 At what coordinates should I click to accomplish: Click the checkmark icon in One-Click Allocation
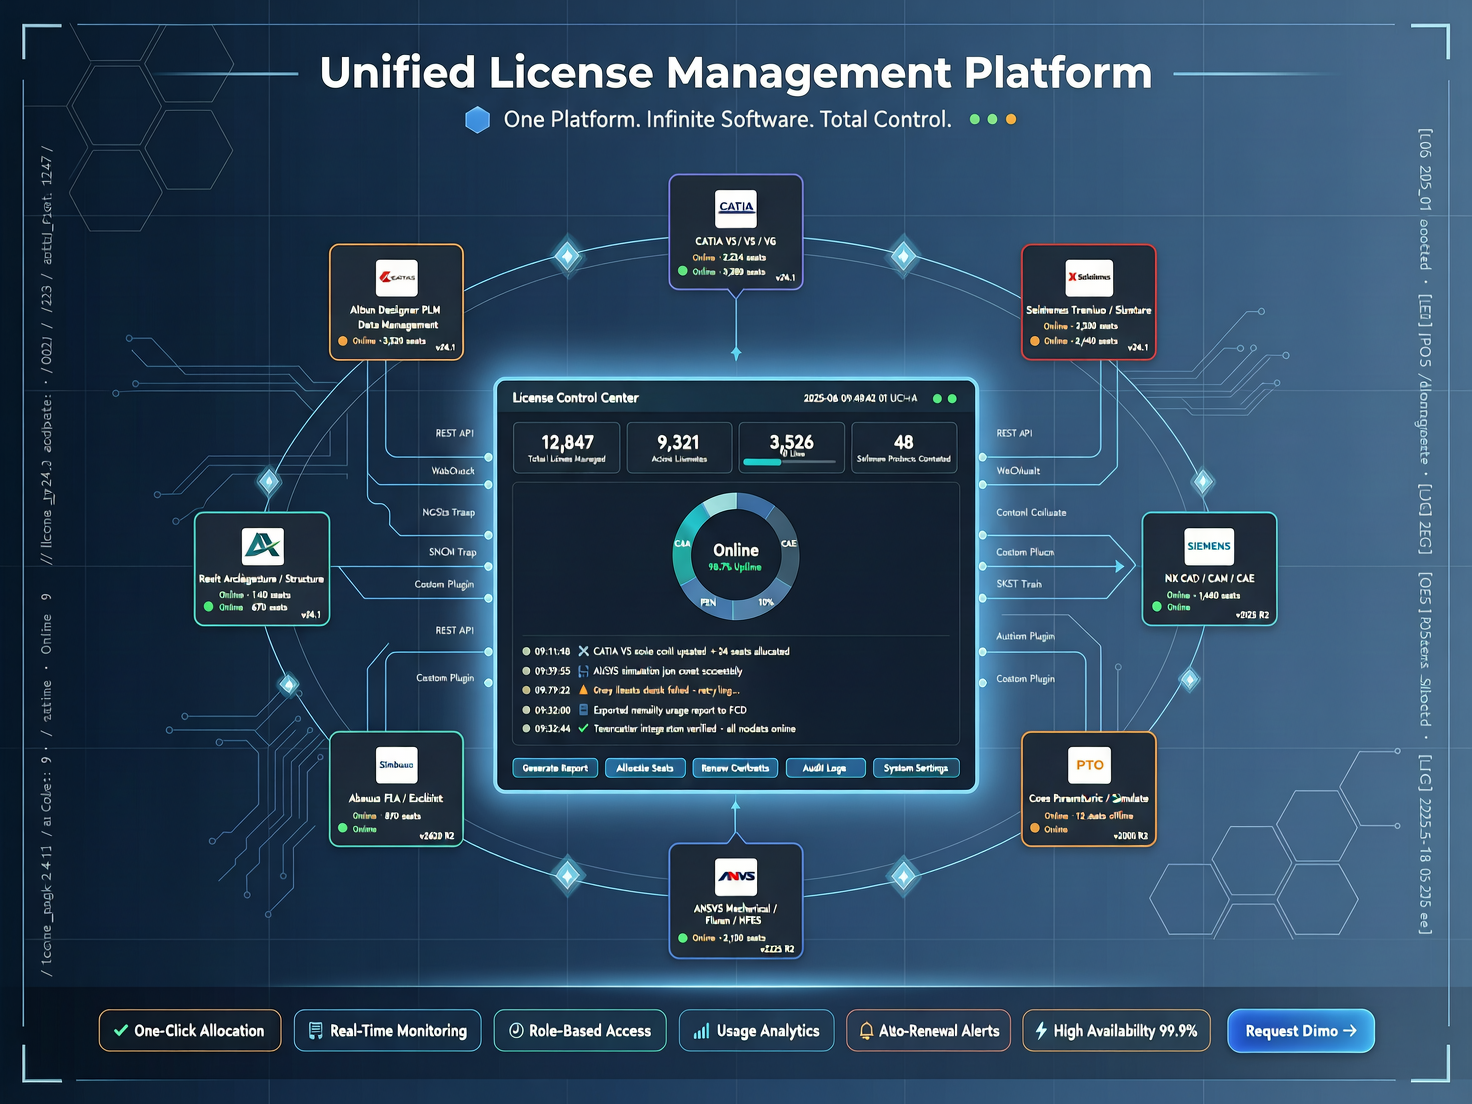(121, 1031)
